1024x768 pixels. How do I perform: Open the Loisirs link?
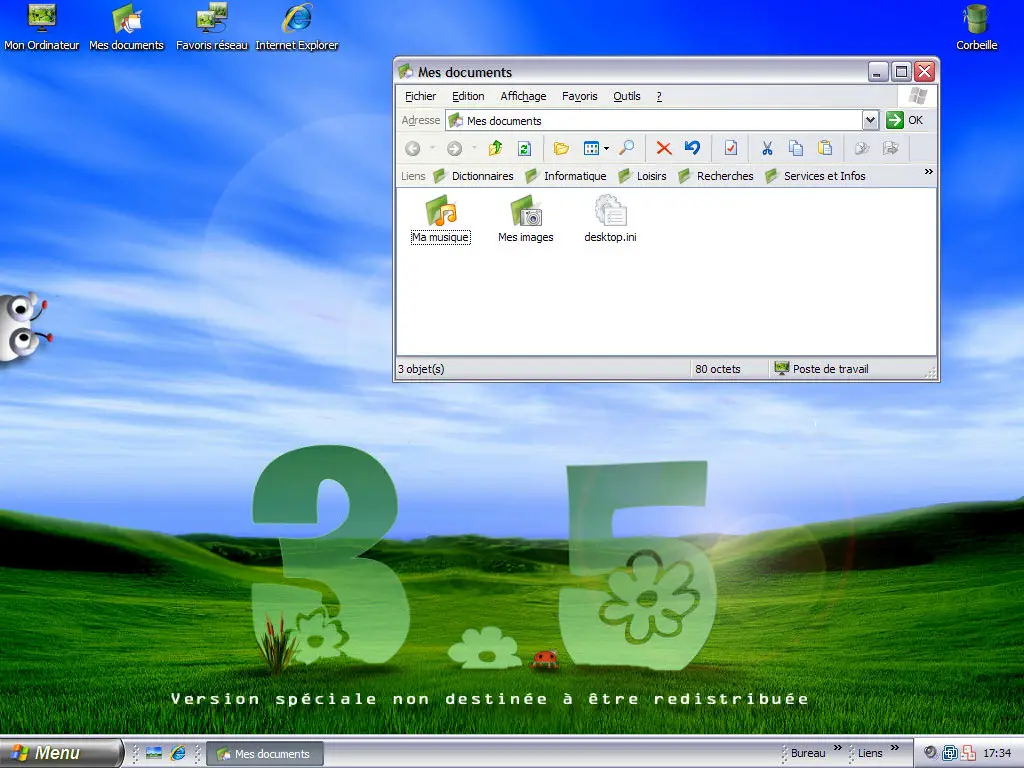coord(643,176)
